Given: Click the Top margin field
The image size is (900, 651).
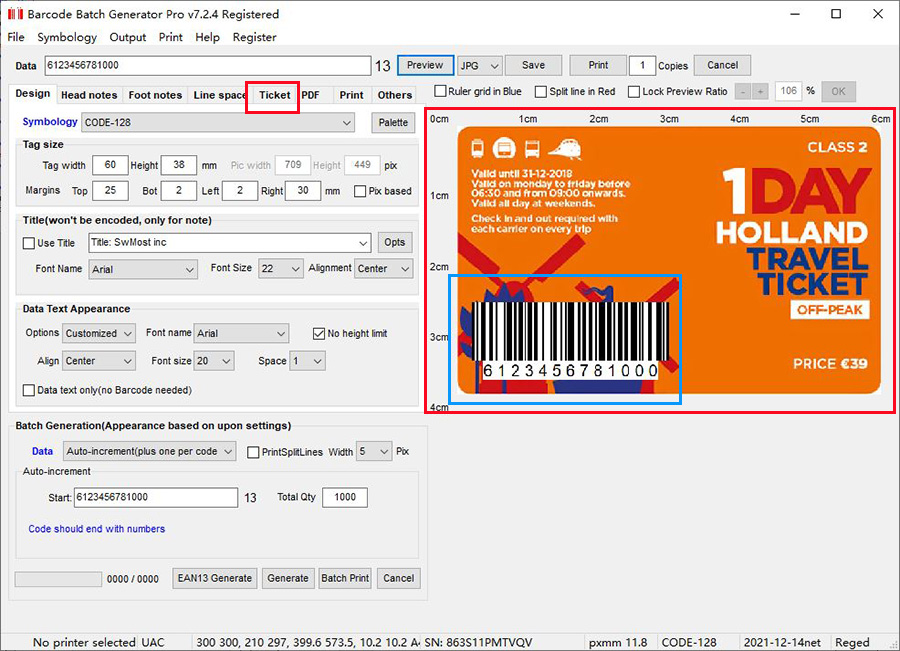Looking at the screenshot, I should tap(110, 191).
